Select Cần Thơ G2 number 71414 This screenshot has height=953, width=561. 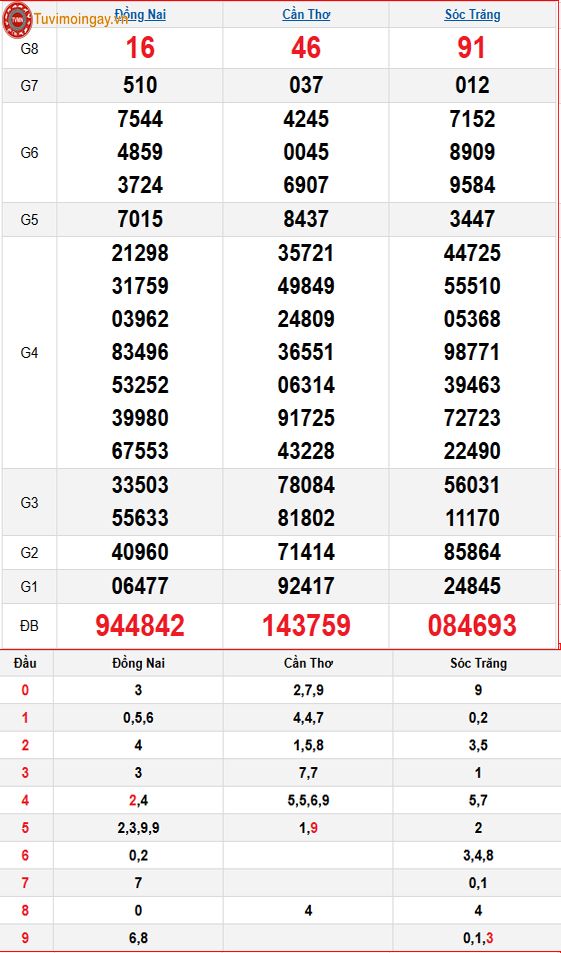pos(306,552)
